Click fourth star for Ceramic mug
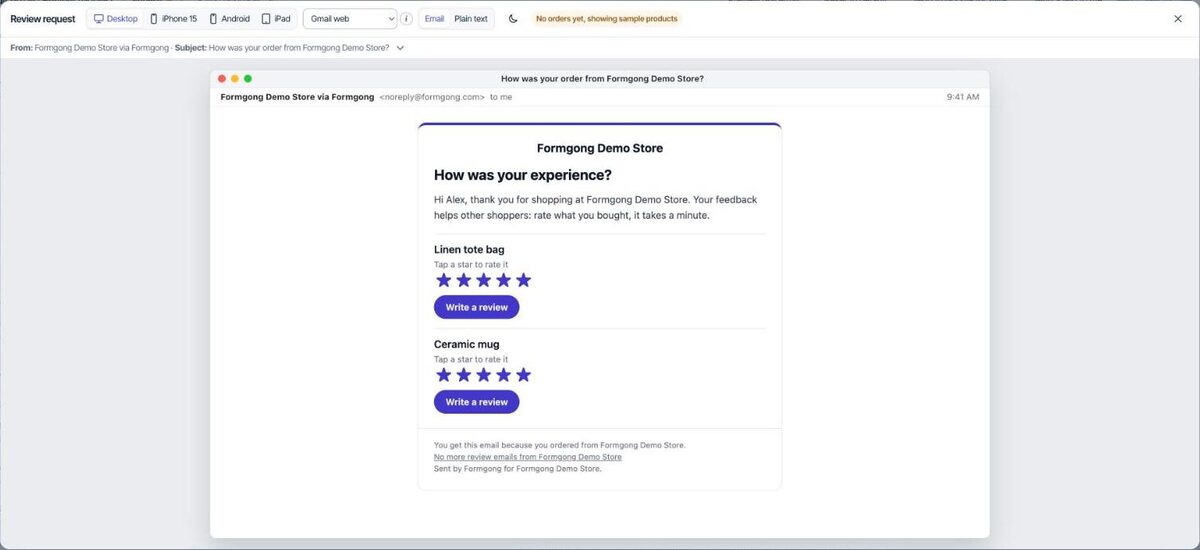1200x550 pixels. tap(503, 375)
